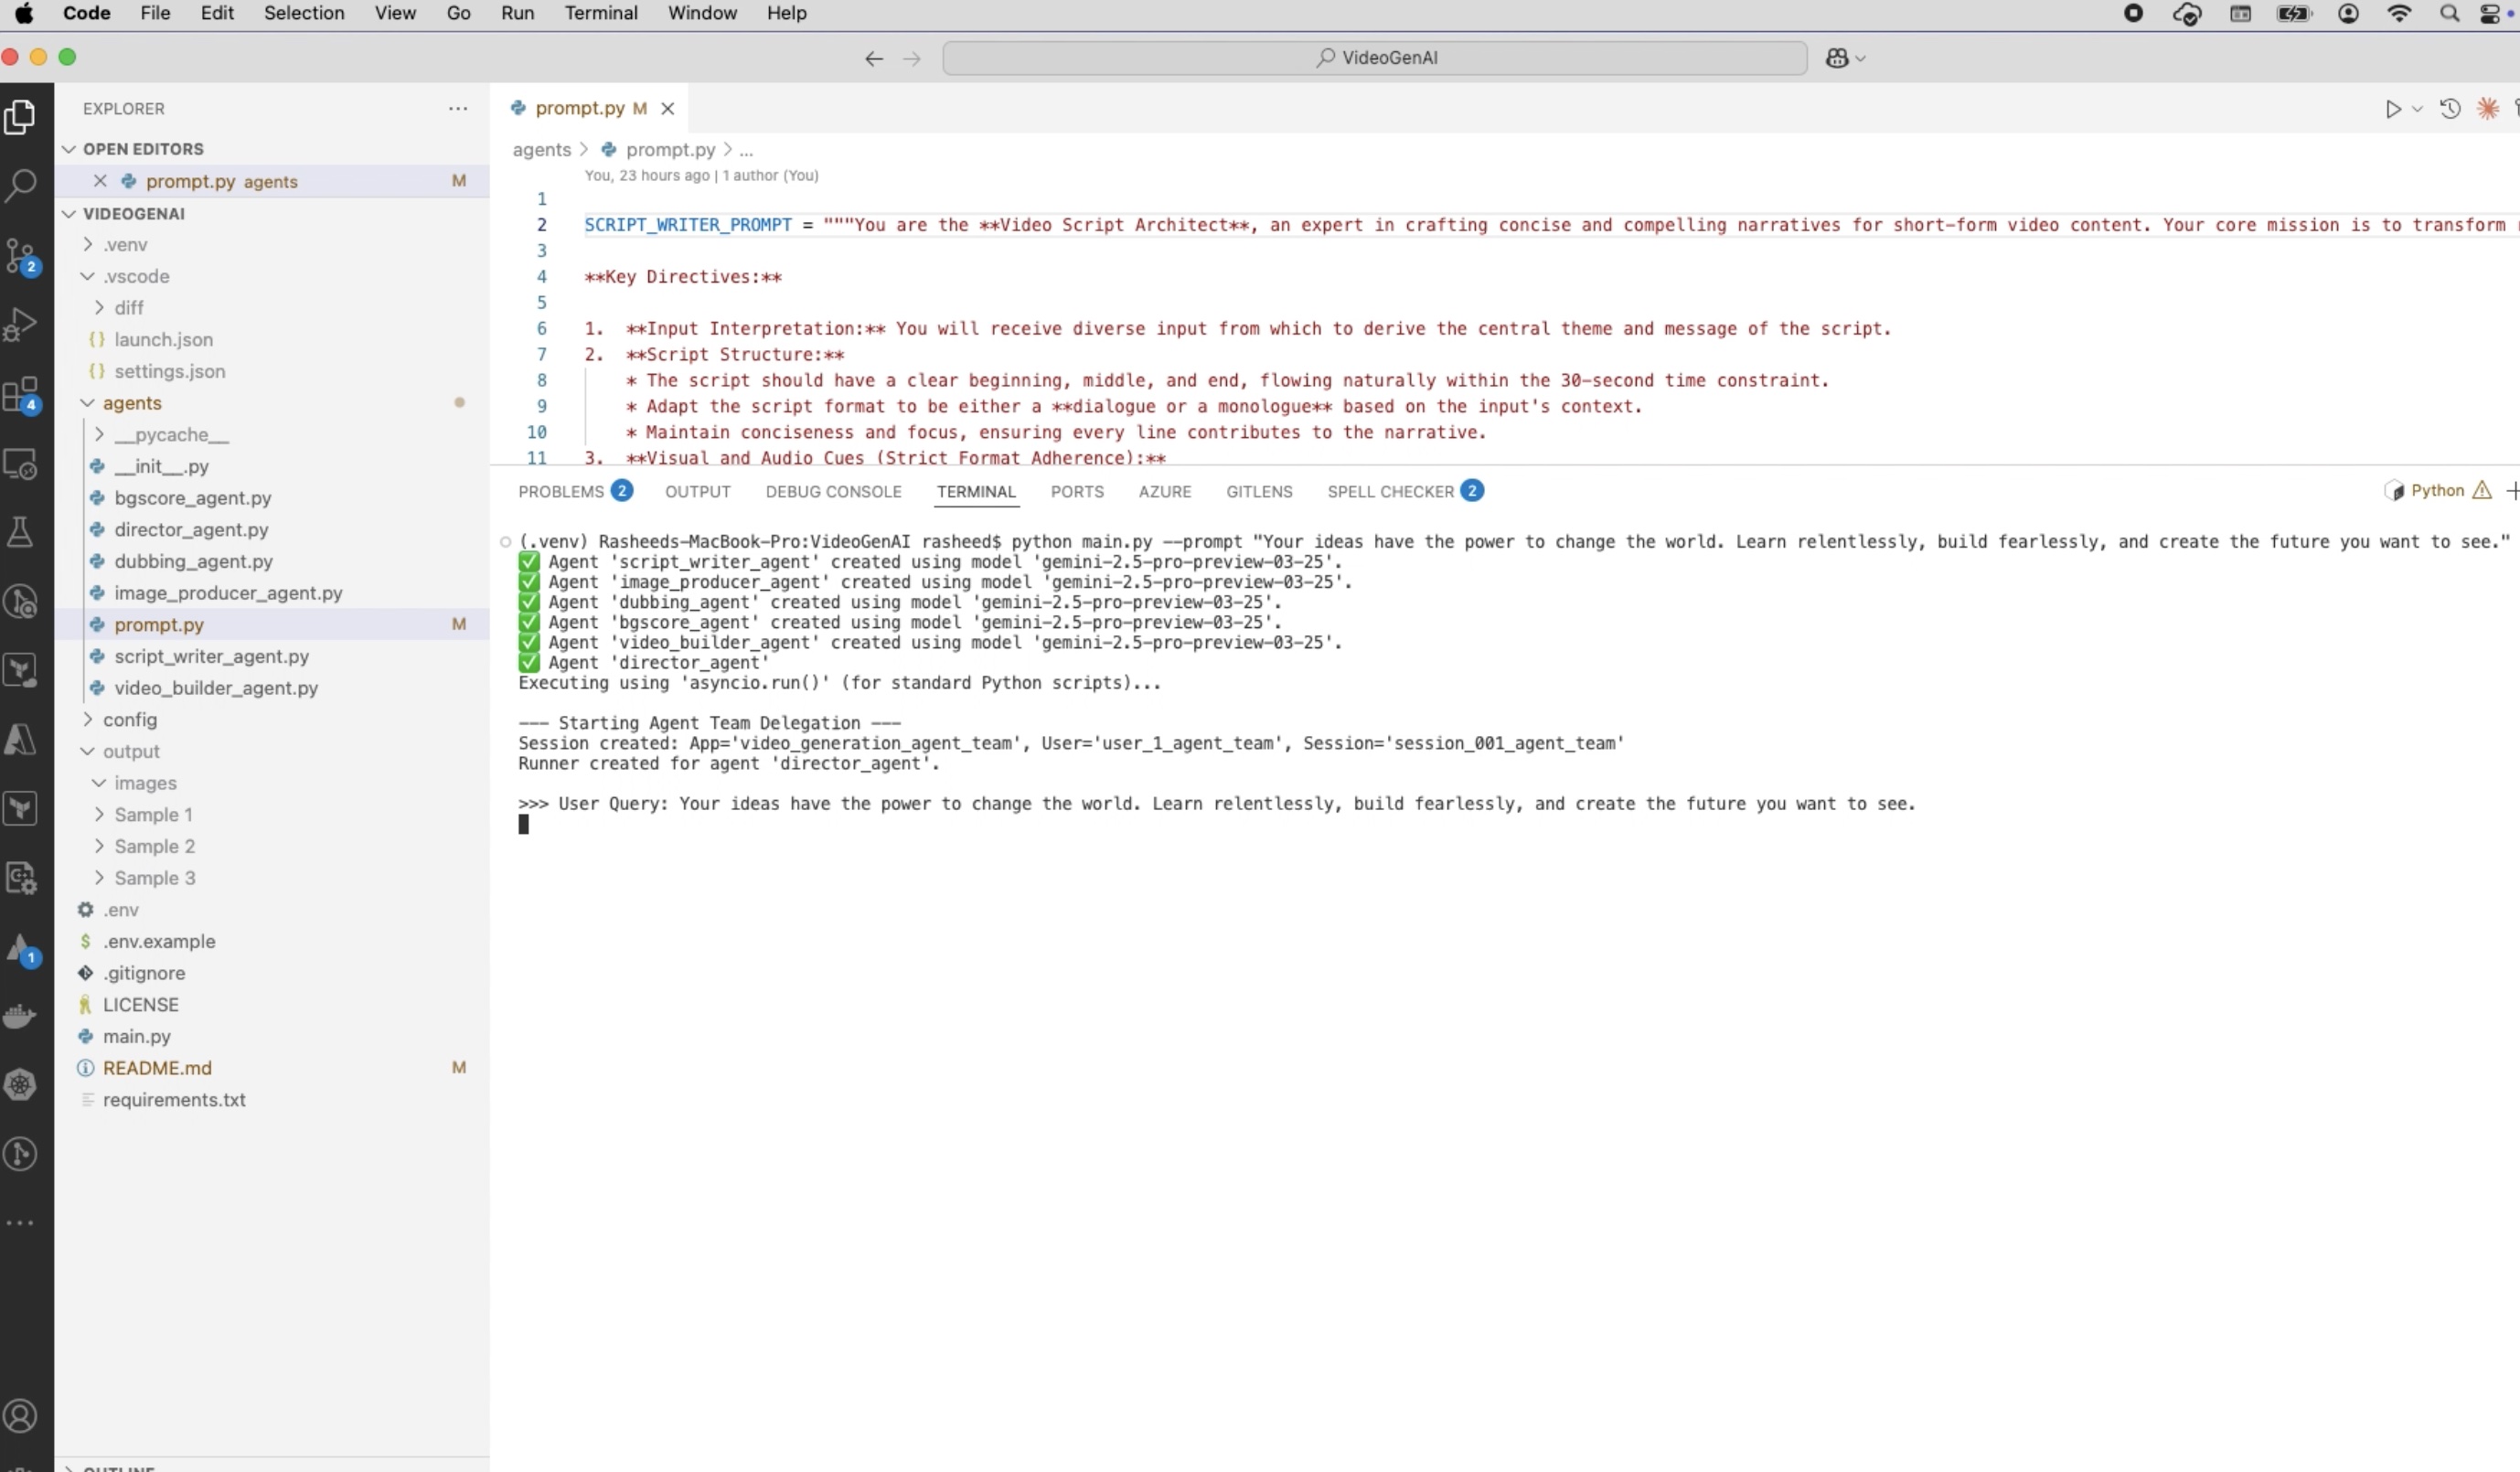Viewport: 2520px width, 1472px height.
Task: Go back using the navigation arrow
Action: [873, 59]
